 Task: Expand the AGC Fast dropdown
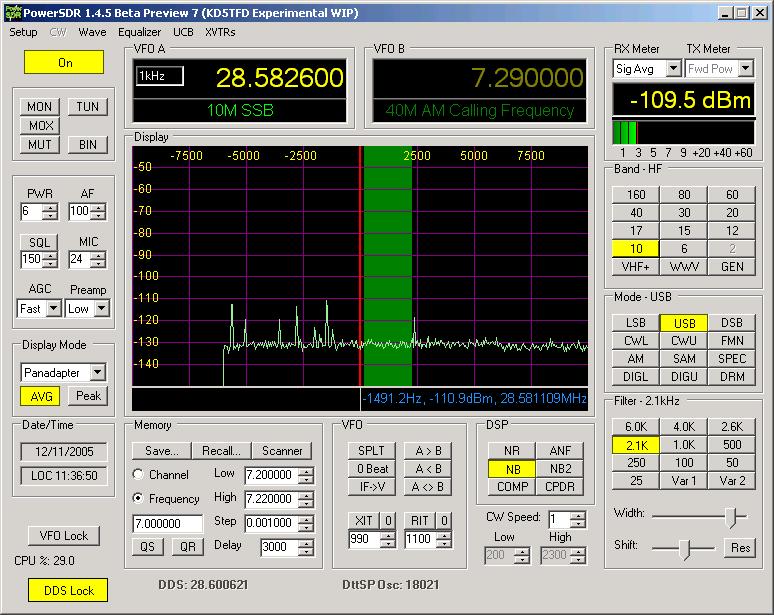pos(53,308)
